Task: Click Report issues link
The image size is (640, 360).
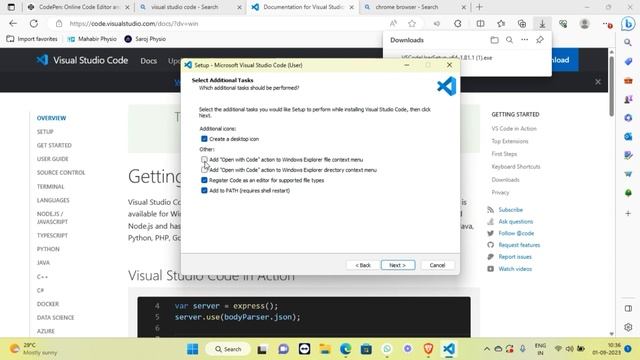Action: pos(515,257)
